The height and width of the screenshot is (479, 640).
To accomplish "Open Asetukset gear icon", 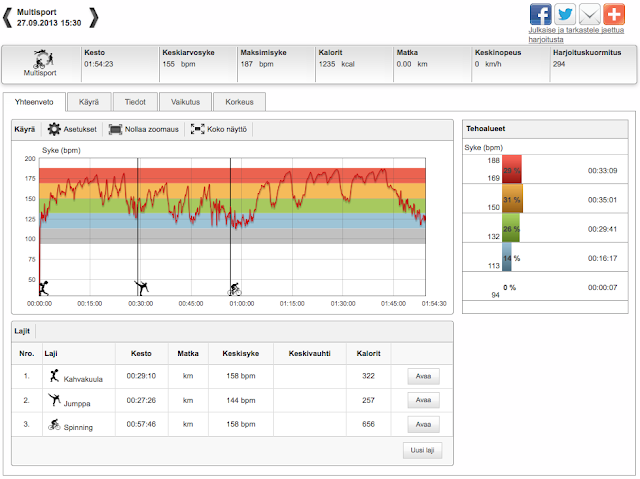I will tap(54, 129).
